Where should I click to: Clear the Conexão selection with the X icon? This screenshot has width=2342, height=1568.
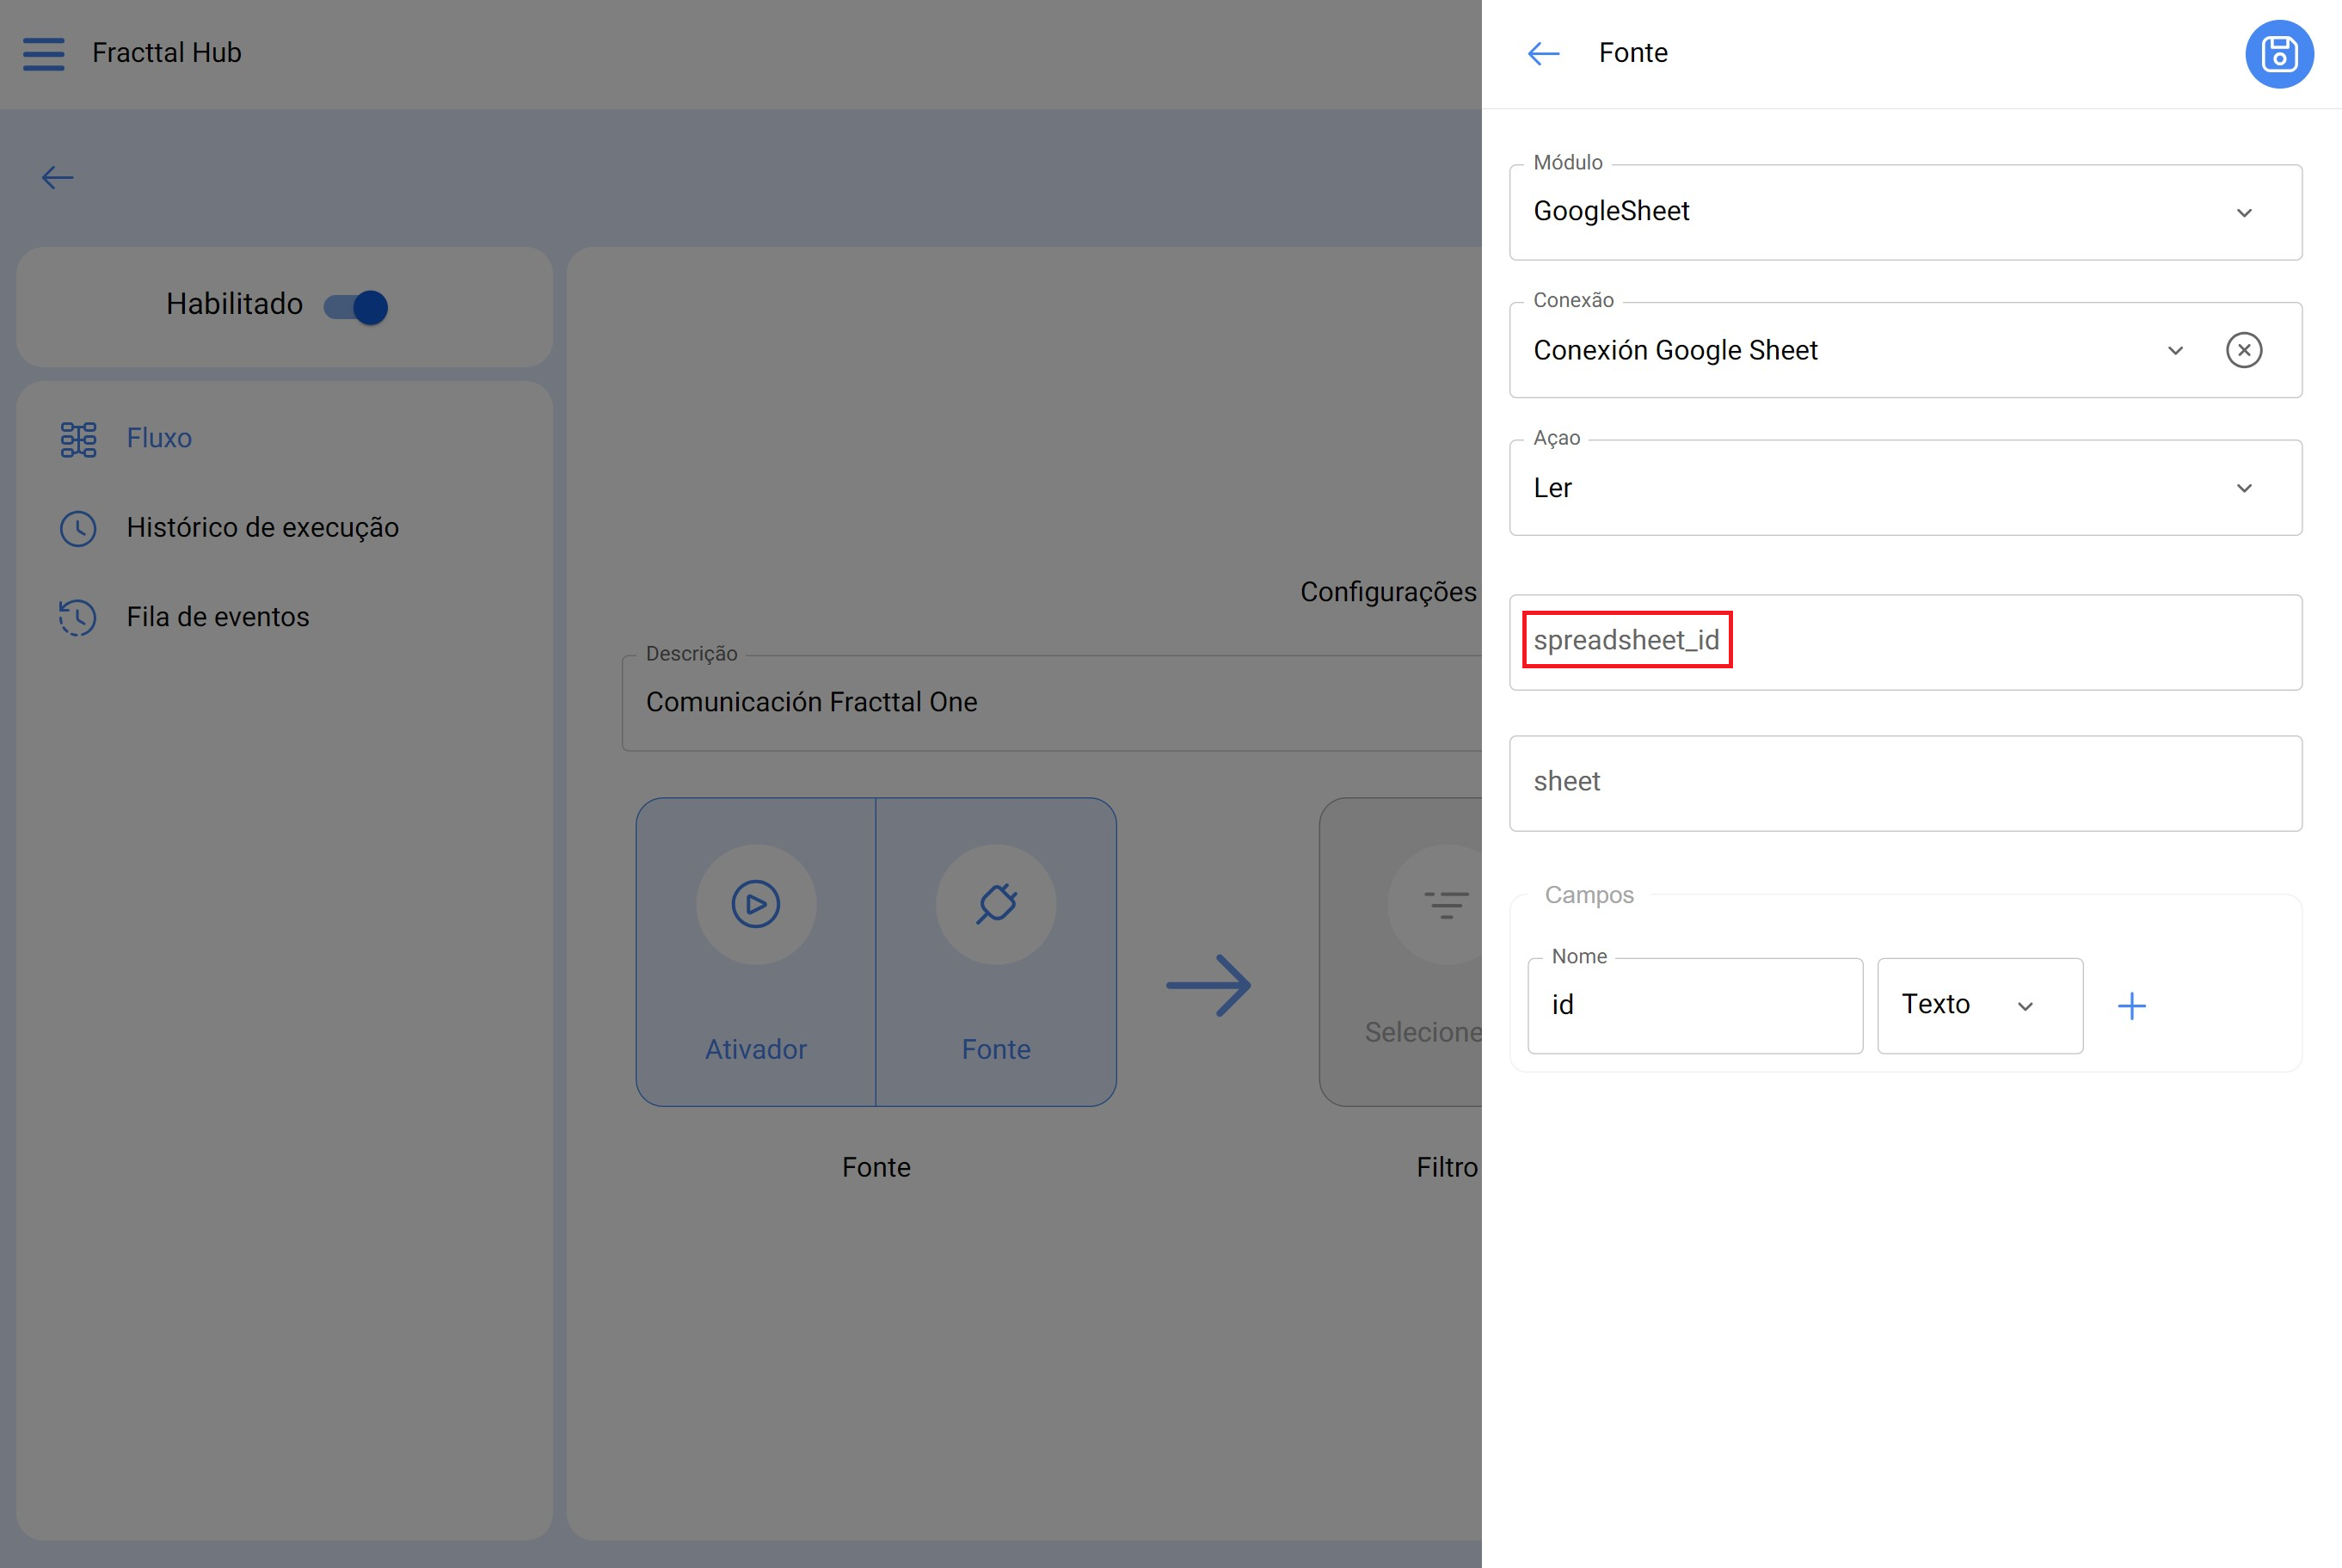click(2244, 350)
